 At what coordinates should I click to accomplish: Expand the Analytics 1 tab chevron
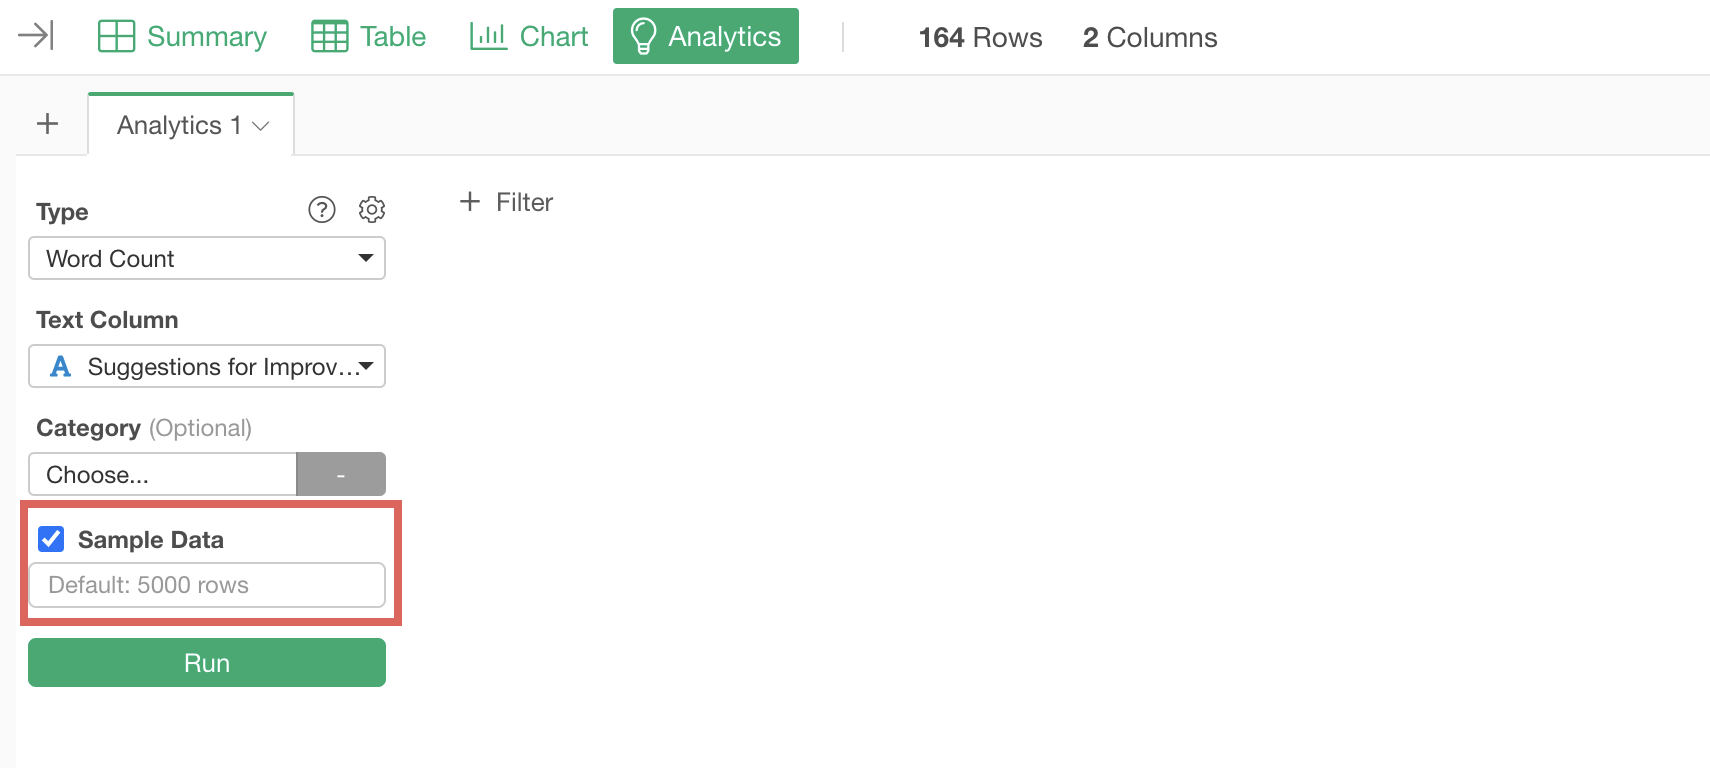(261, 126)
